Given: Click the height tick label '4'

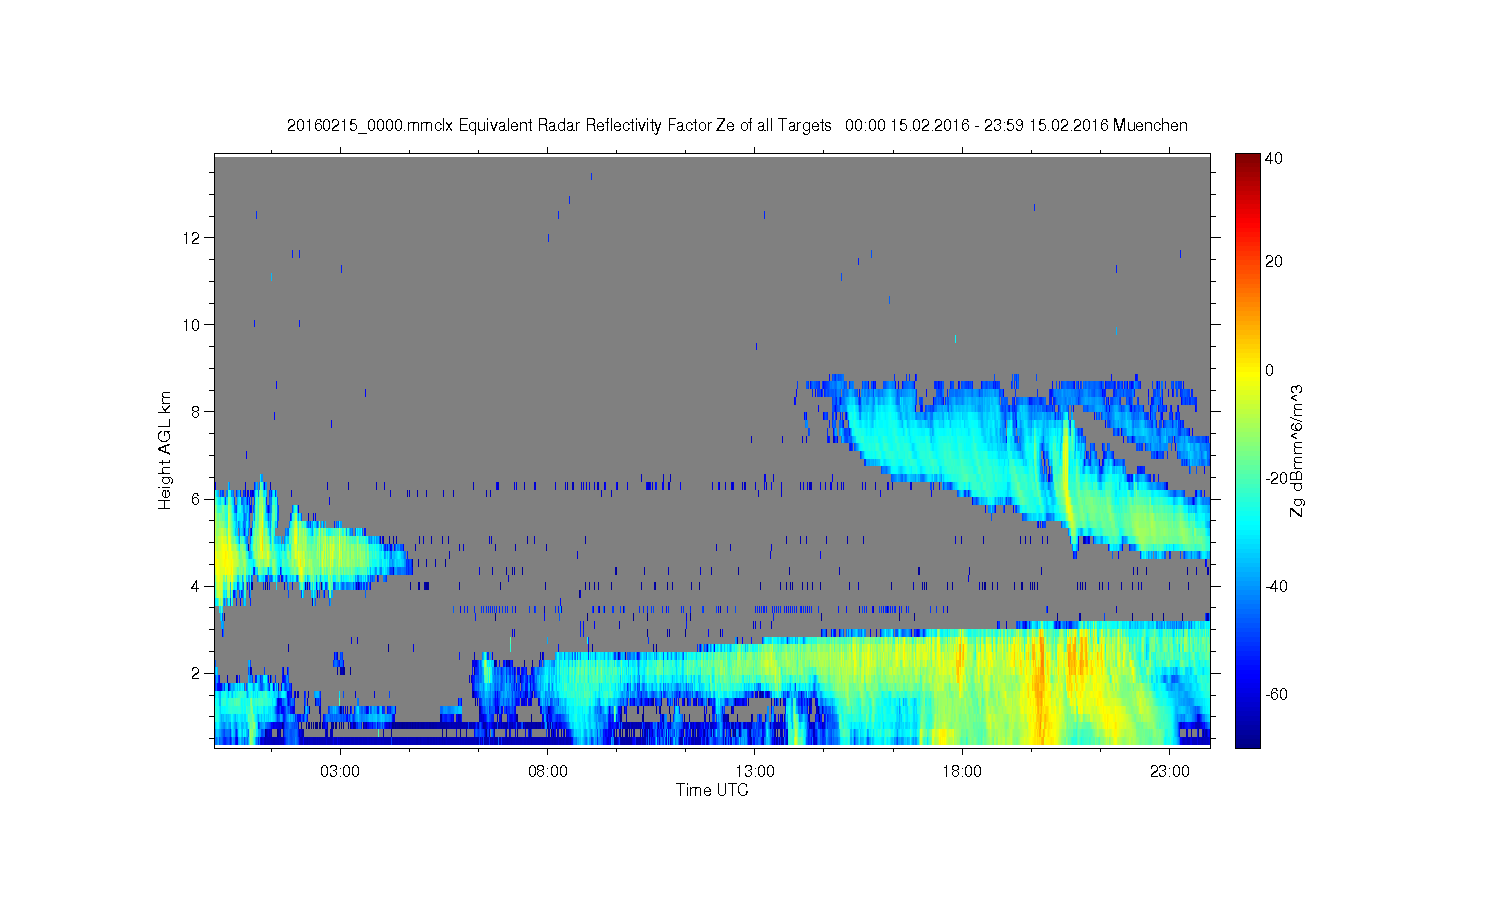Looking at the screenshot, I should (x=197, y=586).
